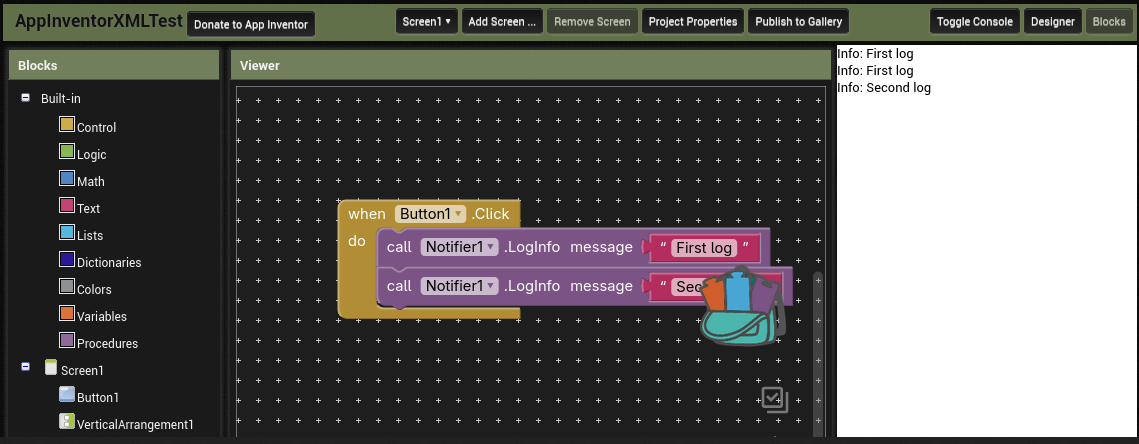The image size is (1139, 444).
Task: Click Donate to App Inventor button
Action: pyautogui.click(x=251, y=24)
